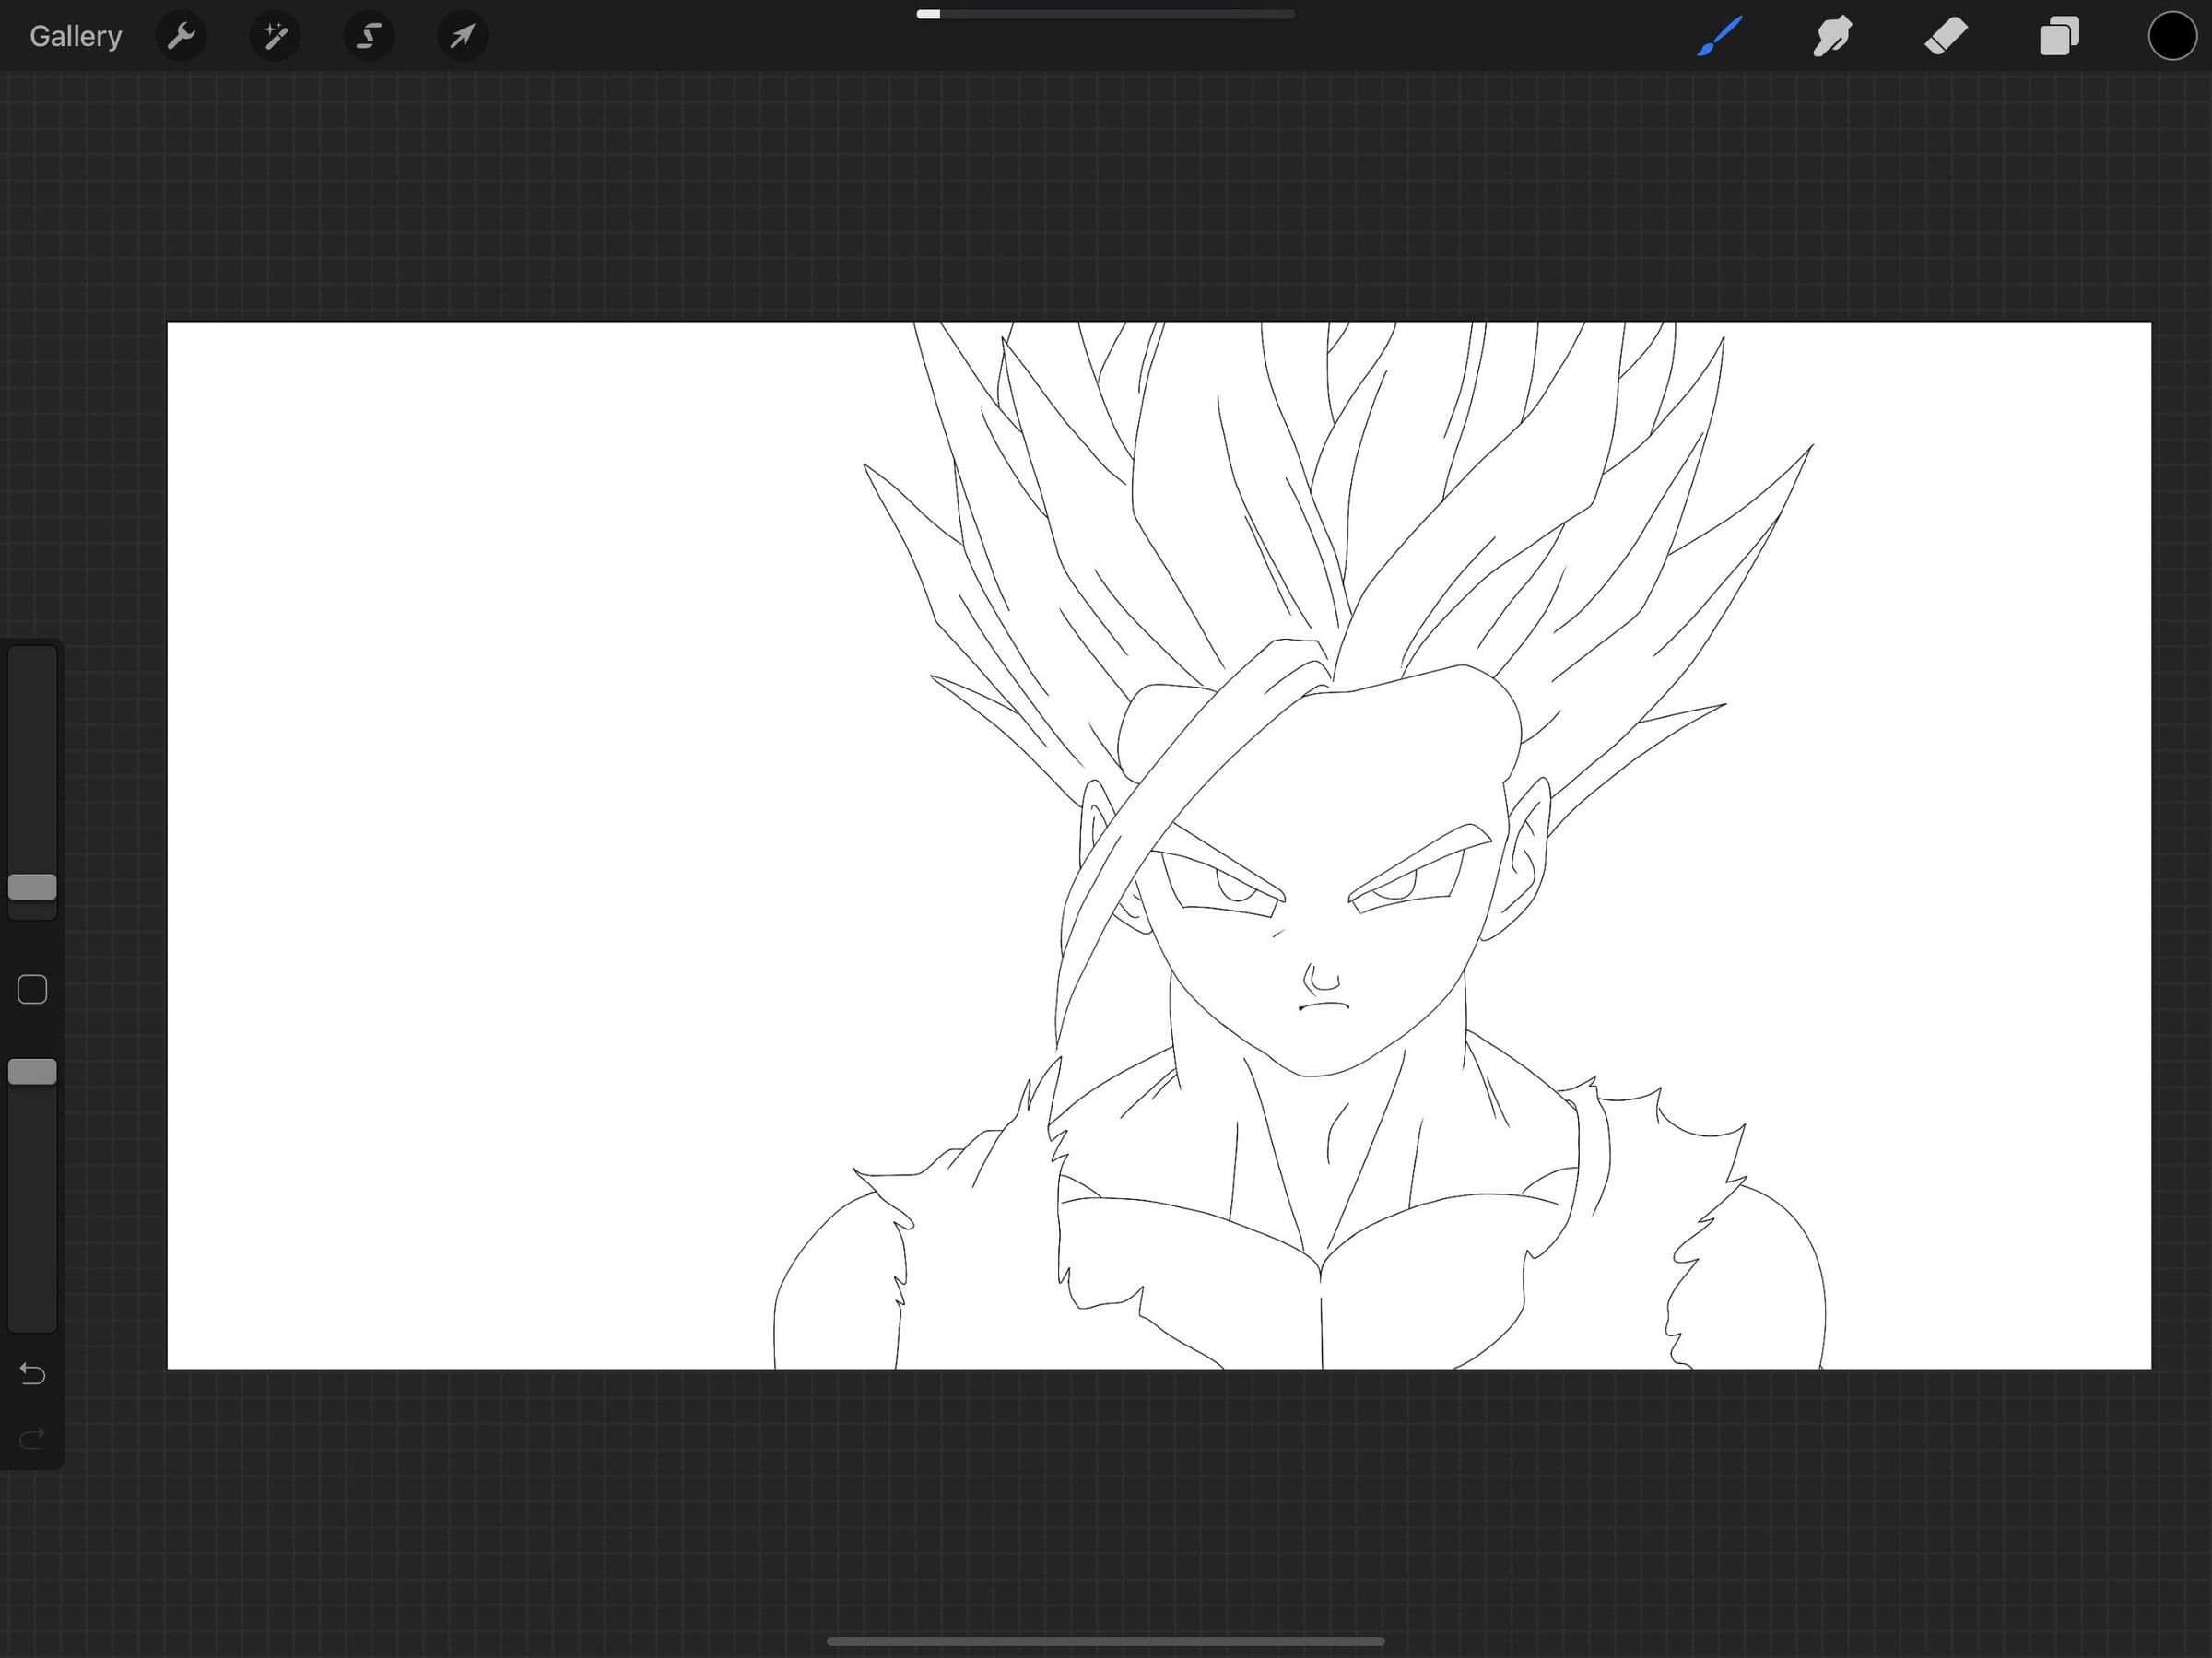Open the Adjustments magic wand menu
Screen dimensions: 2212x1658
tap(275, 37)
